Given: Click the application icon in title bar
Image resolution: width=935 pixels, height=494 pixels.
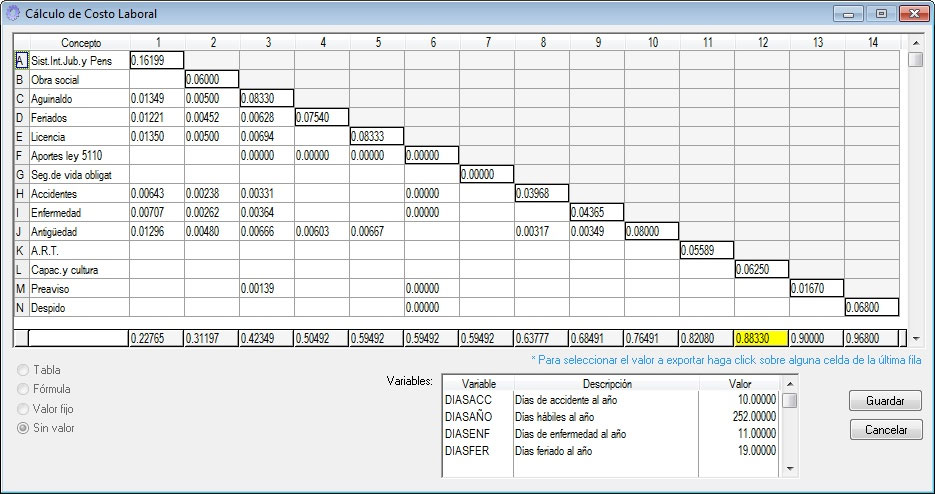Looking at the screenshot, I should tap(12, 14).
